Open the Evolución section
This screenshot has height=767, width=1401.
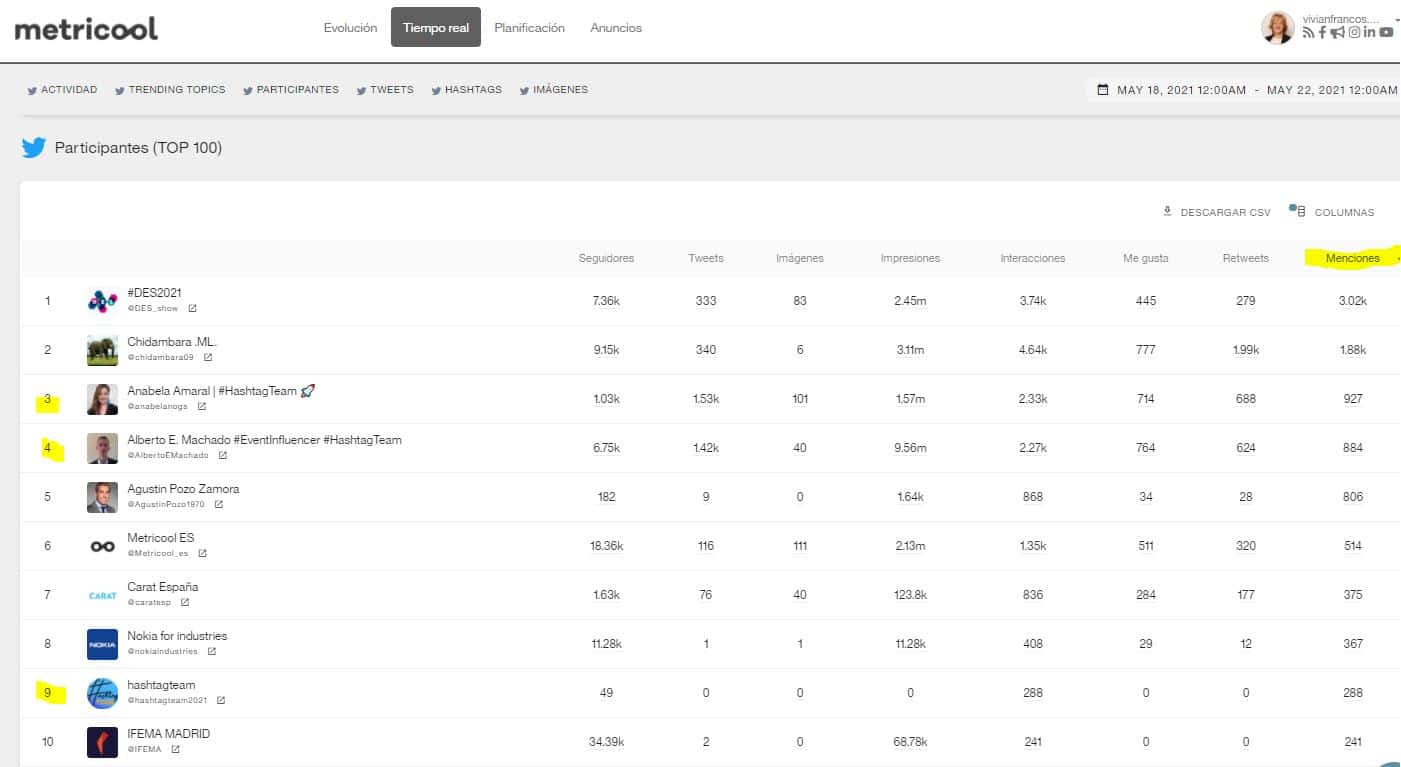click(350, 28)
